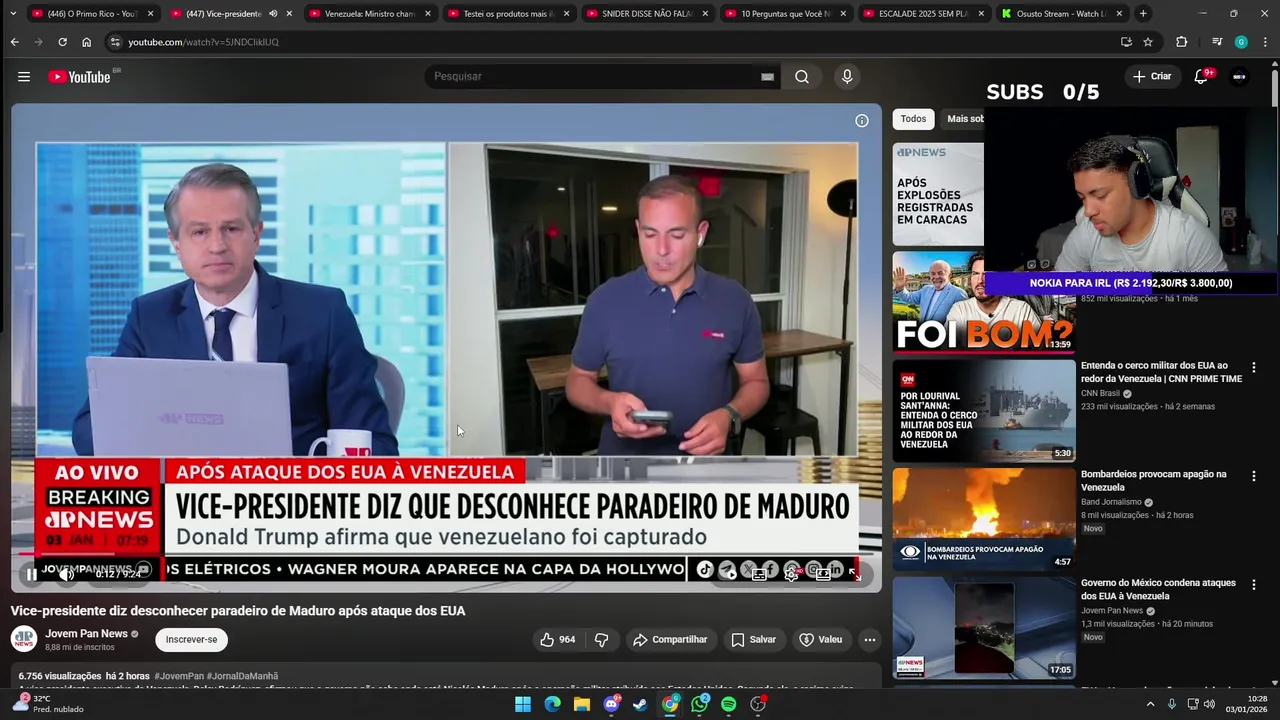Switch to Osusto Stream Kick tab
The width and height of the screenshot is (1280, 720).
pos(1062,14)
